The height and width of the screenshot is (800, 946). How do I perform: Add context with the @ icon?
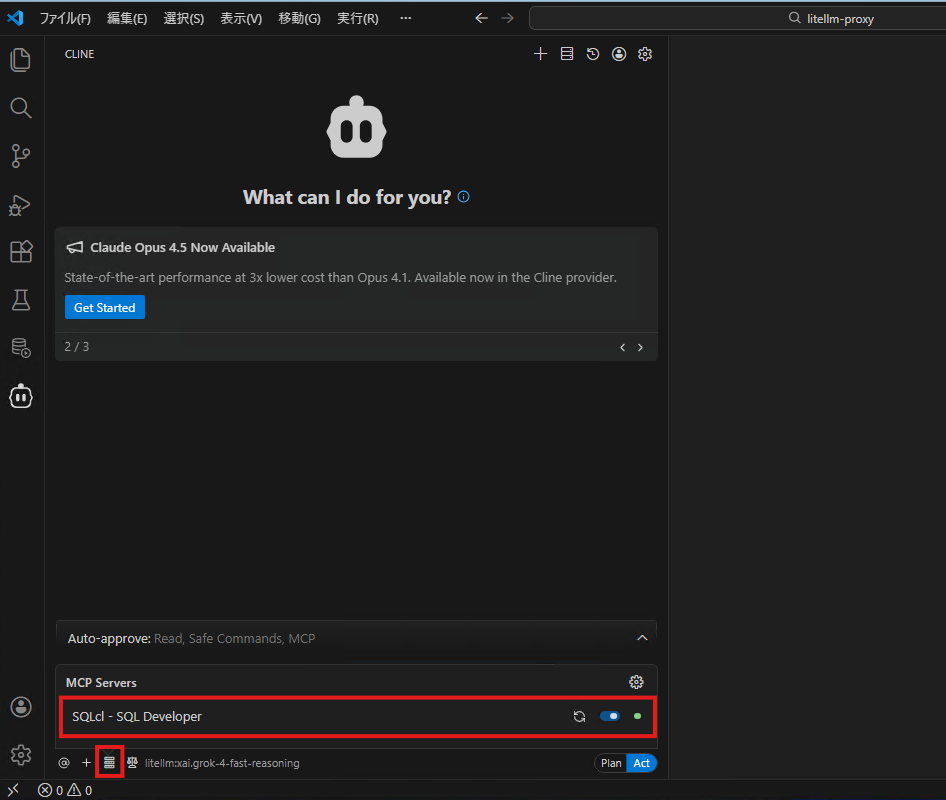[x=64, y=763]
